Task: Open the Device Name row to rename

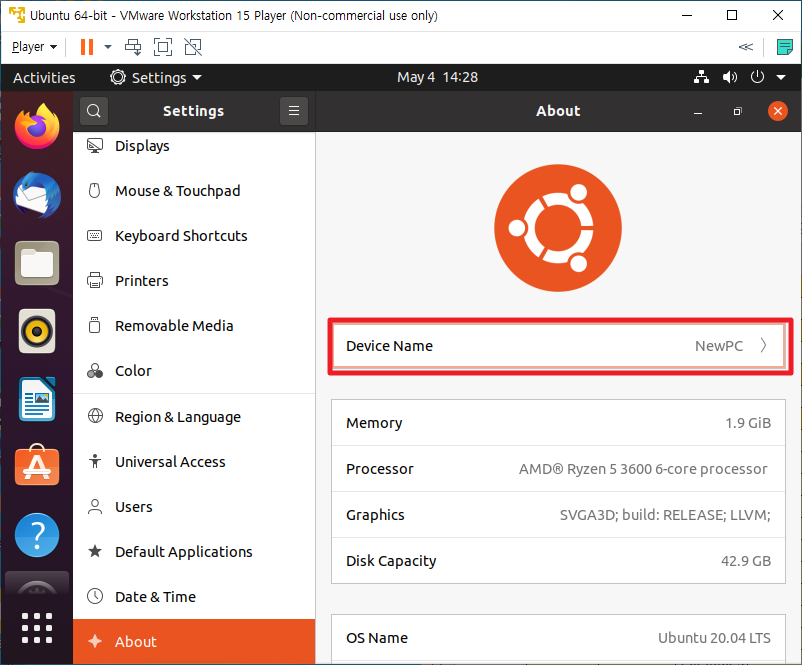Action: click(x=559, y=346)
